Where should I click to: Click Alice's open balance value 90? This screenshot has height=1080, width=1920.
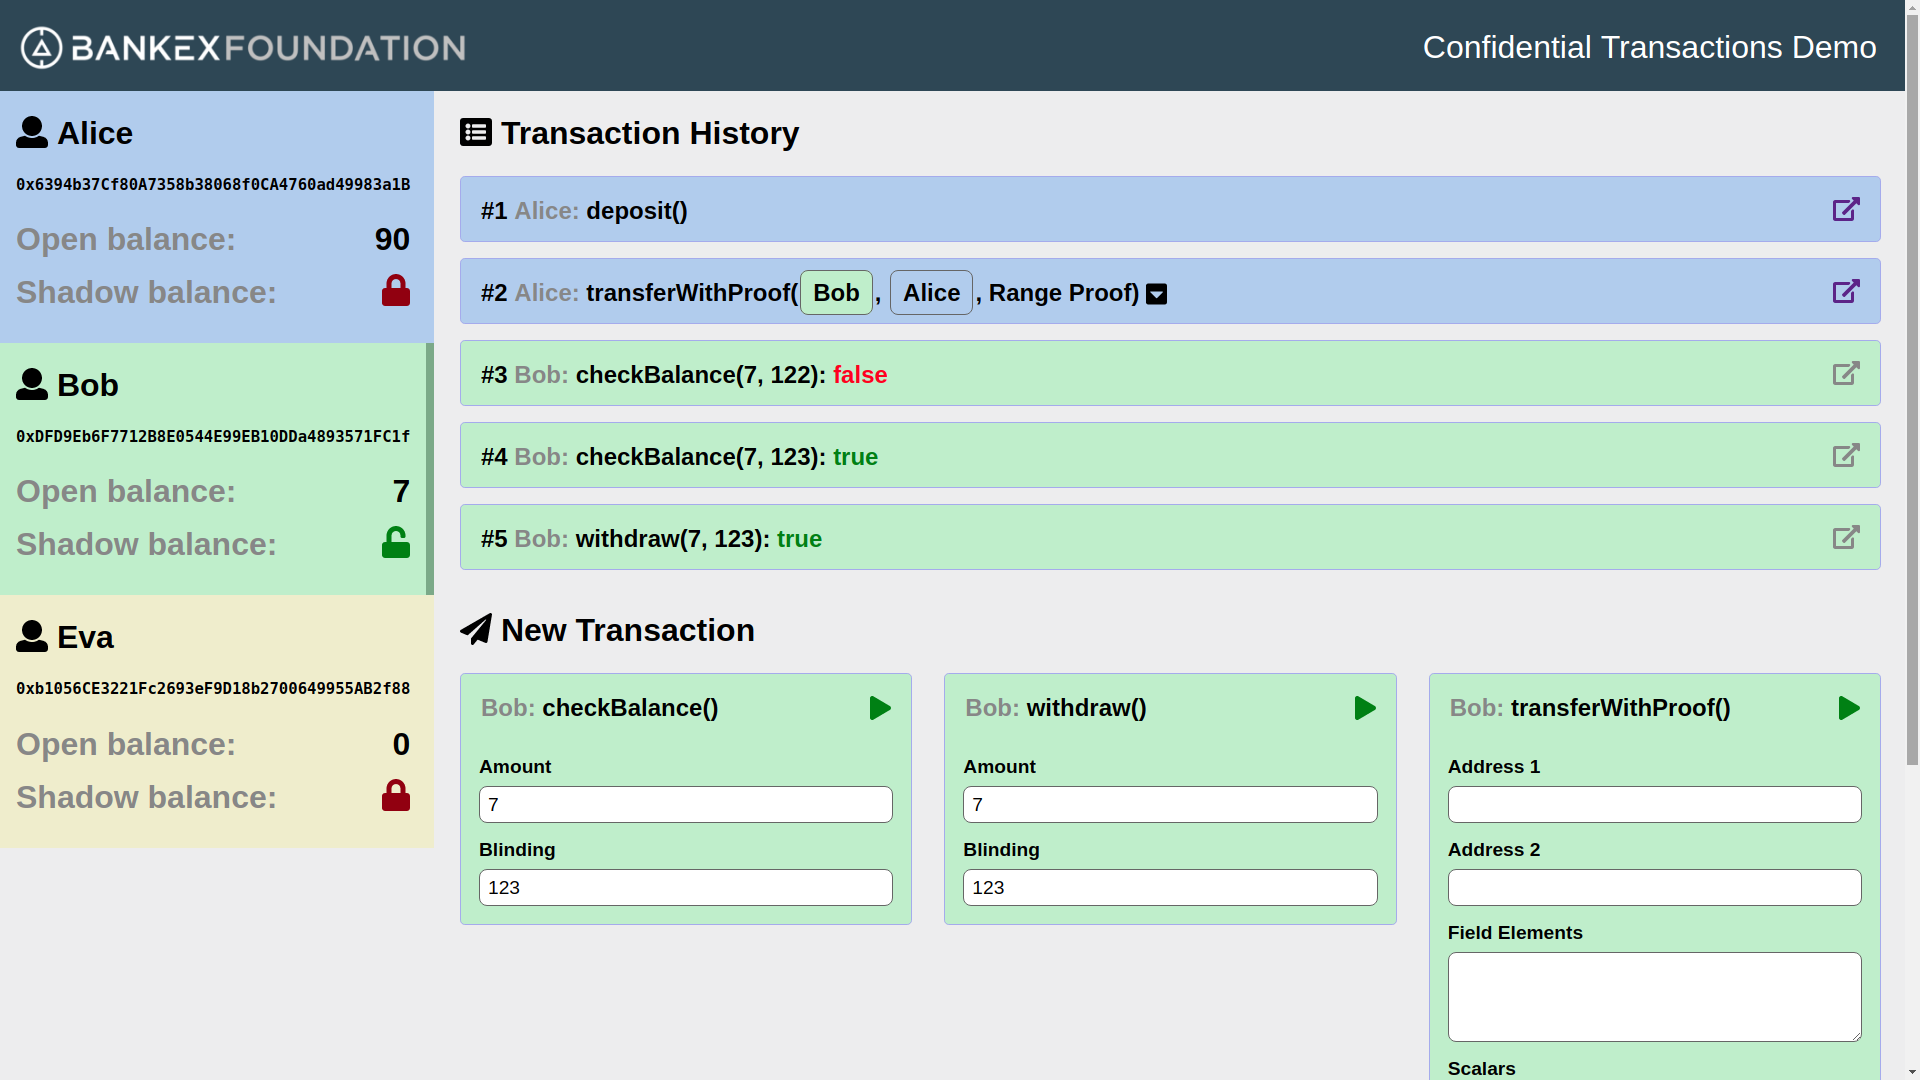point(392,239)
